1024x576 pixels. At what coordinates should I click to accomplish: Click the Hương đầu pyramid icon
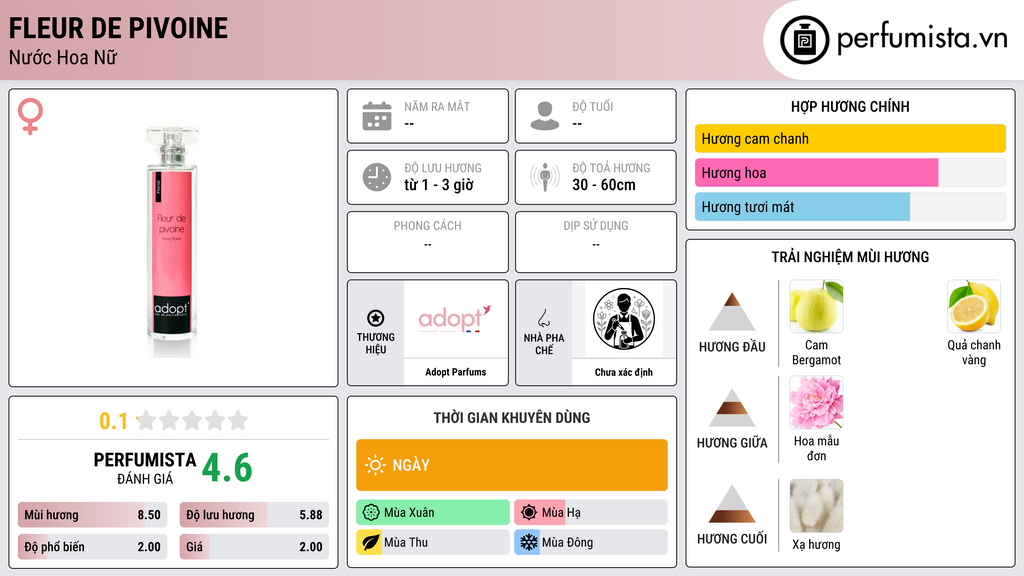point(732,312)
